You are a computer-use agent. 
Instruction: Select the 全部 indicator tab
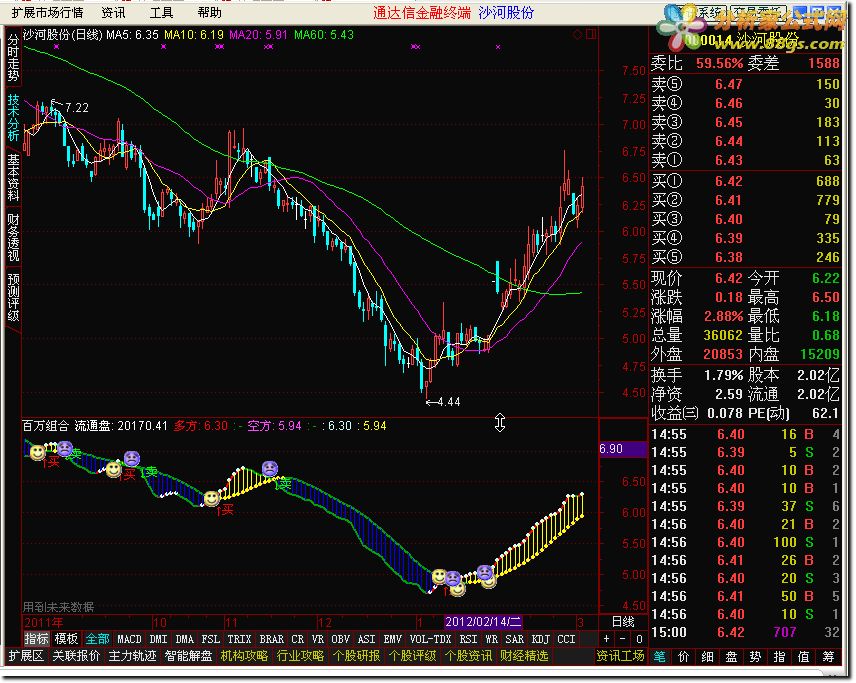97,639
